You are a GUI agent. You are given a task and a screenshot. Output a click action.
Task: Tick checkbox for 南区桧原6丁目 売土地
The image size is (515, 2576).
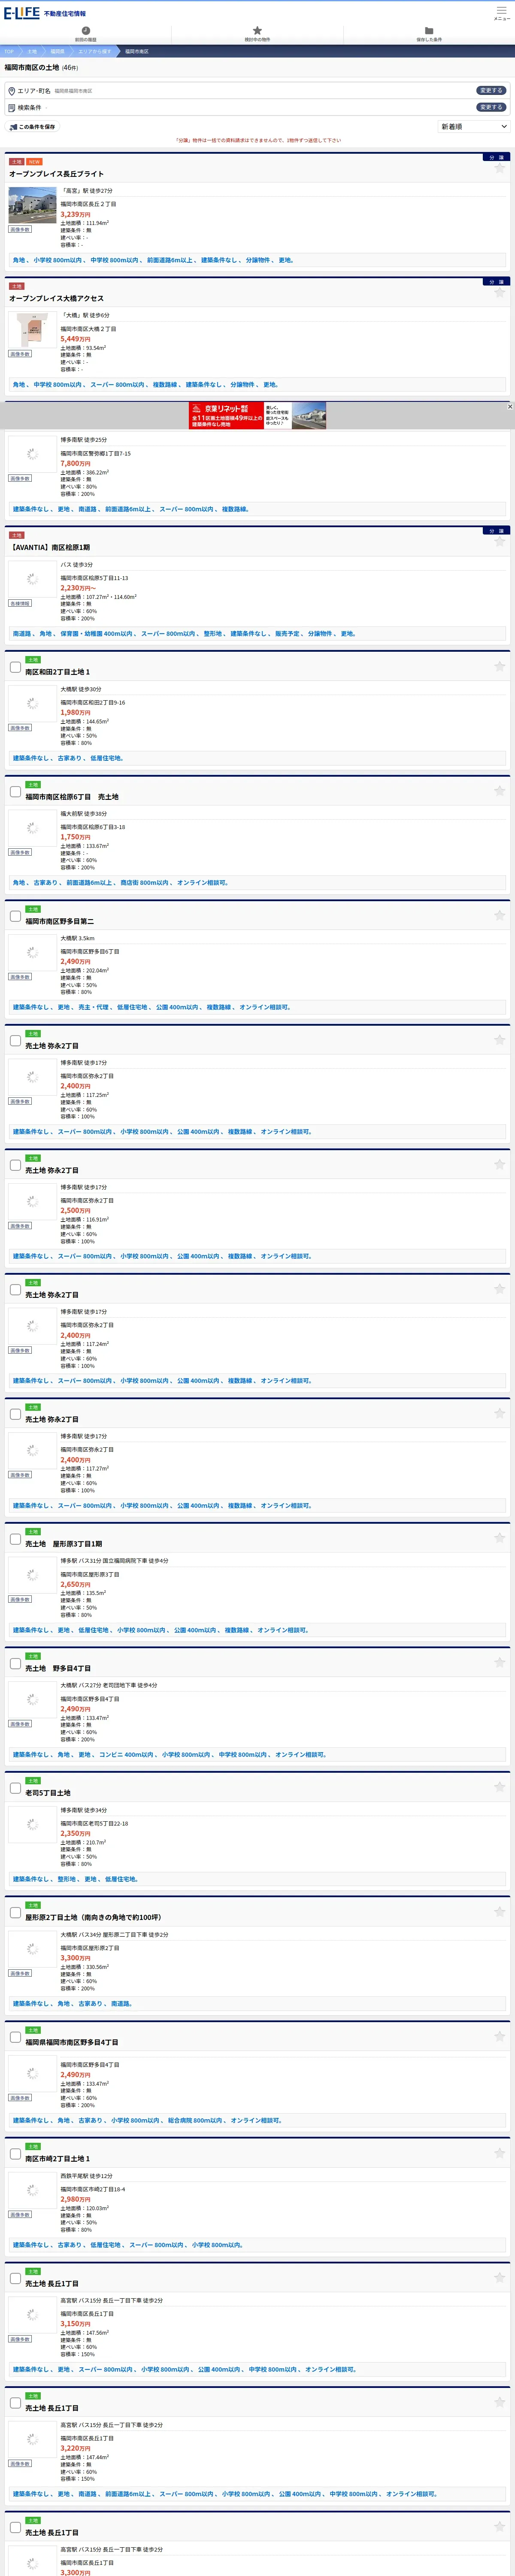(15, 792)
